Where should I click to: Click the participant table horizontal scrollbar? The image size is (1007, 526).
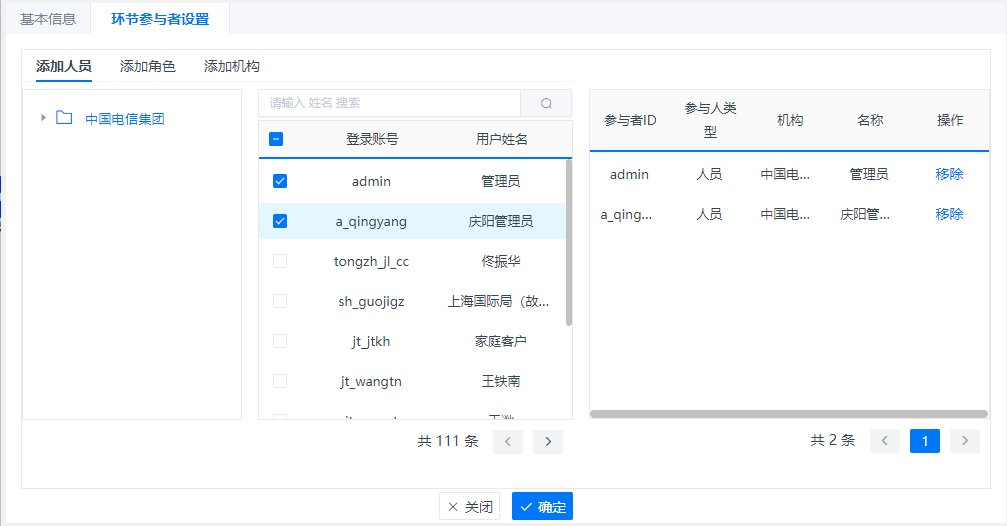point(789,414)
